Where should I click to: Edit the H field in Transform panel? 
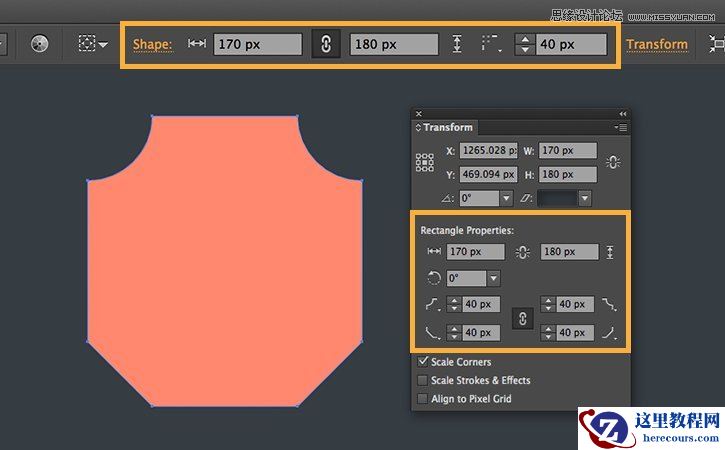tap(568, 174)
